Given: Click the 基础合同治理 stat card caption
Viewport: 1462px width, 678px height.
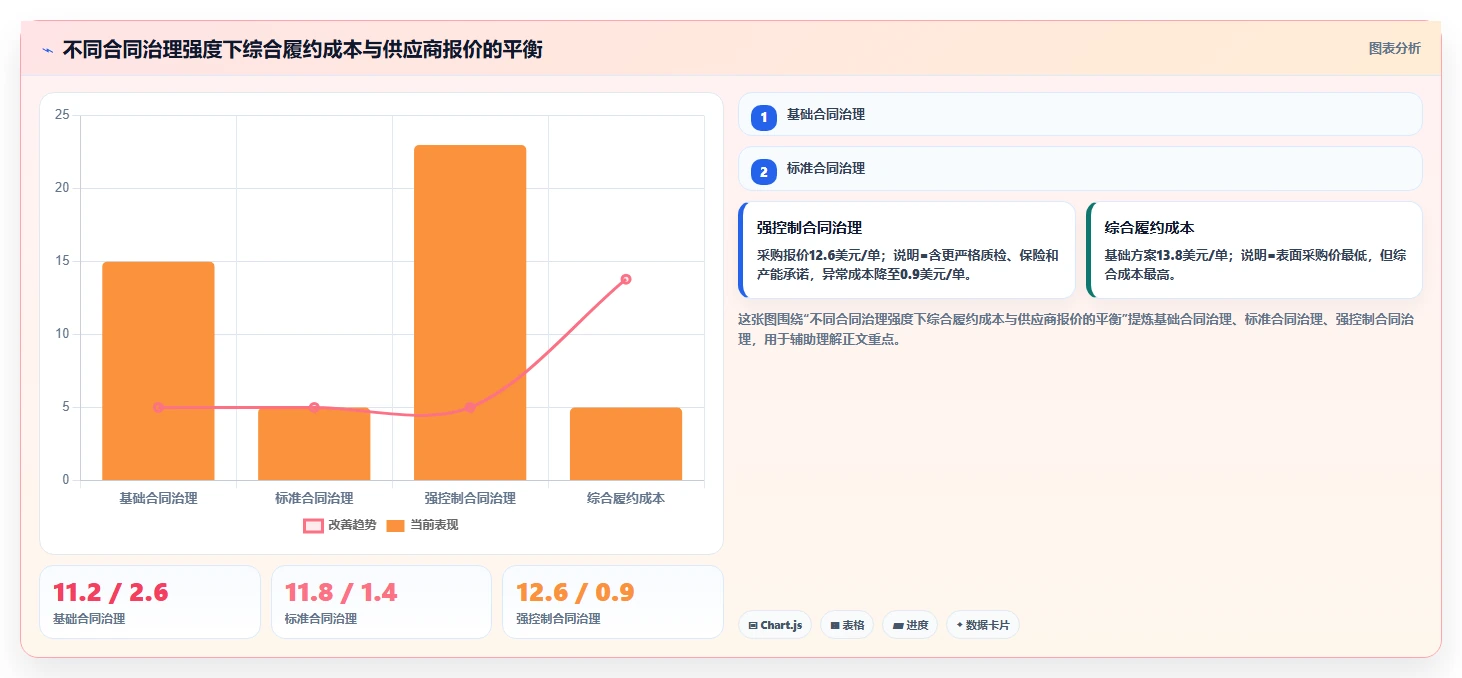Looking at the screenshot, I should pos(89,619).
